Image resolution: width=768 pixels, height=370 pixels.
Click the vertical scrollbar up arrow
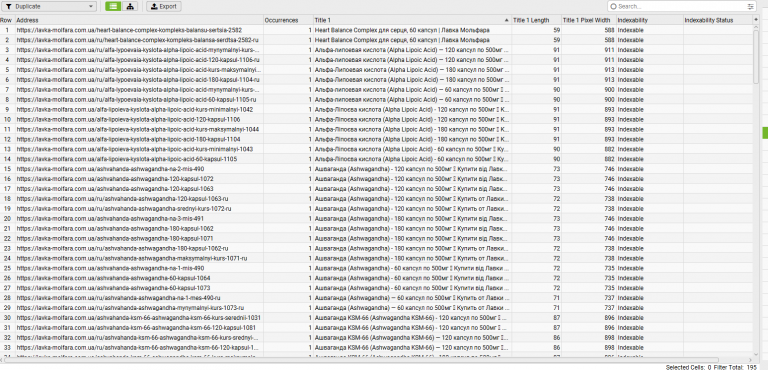756,27
